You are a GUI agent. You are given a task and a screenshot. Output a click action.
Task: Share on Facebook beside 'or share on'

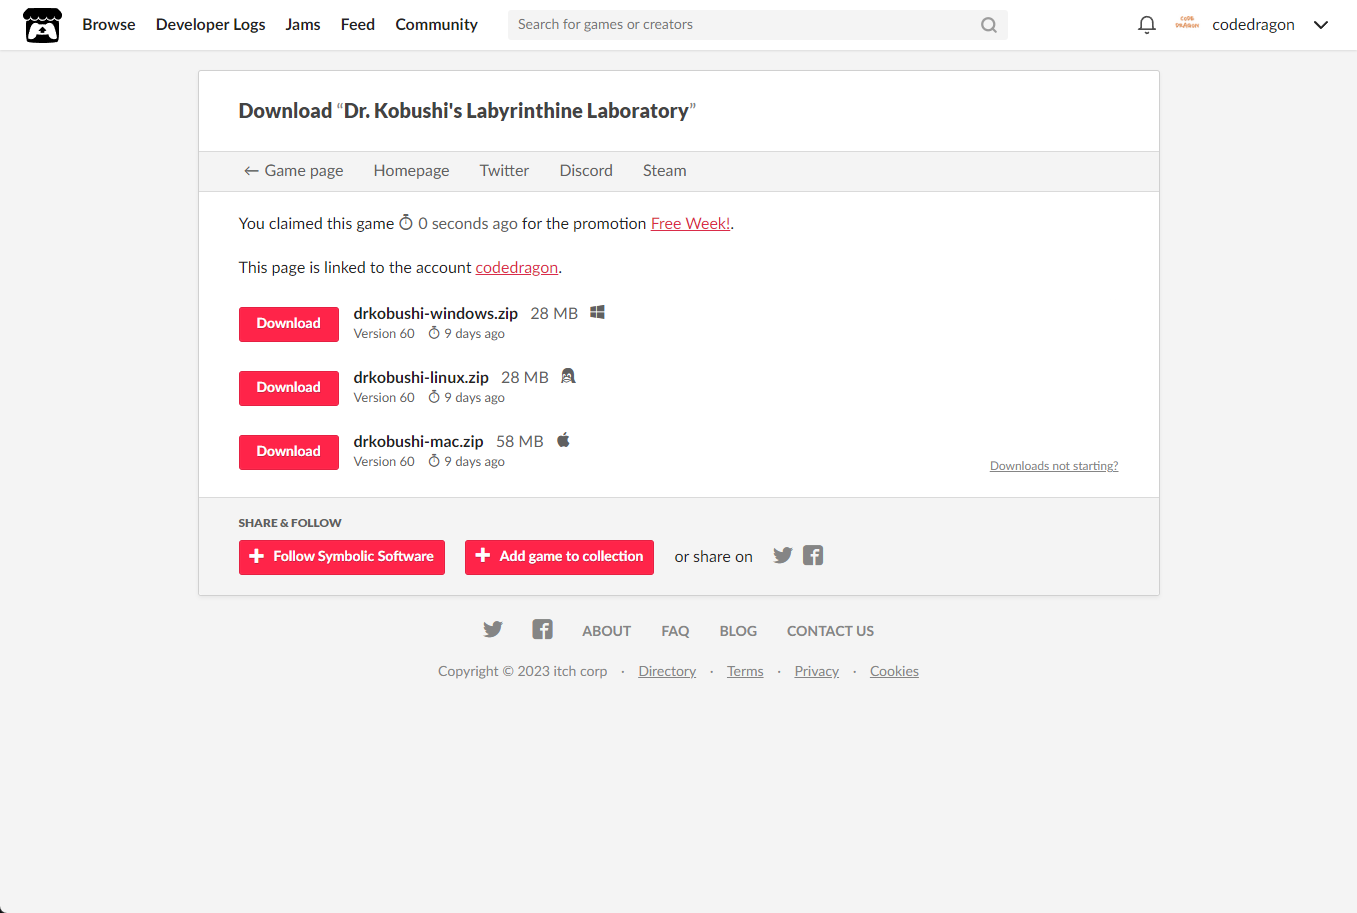813,555
